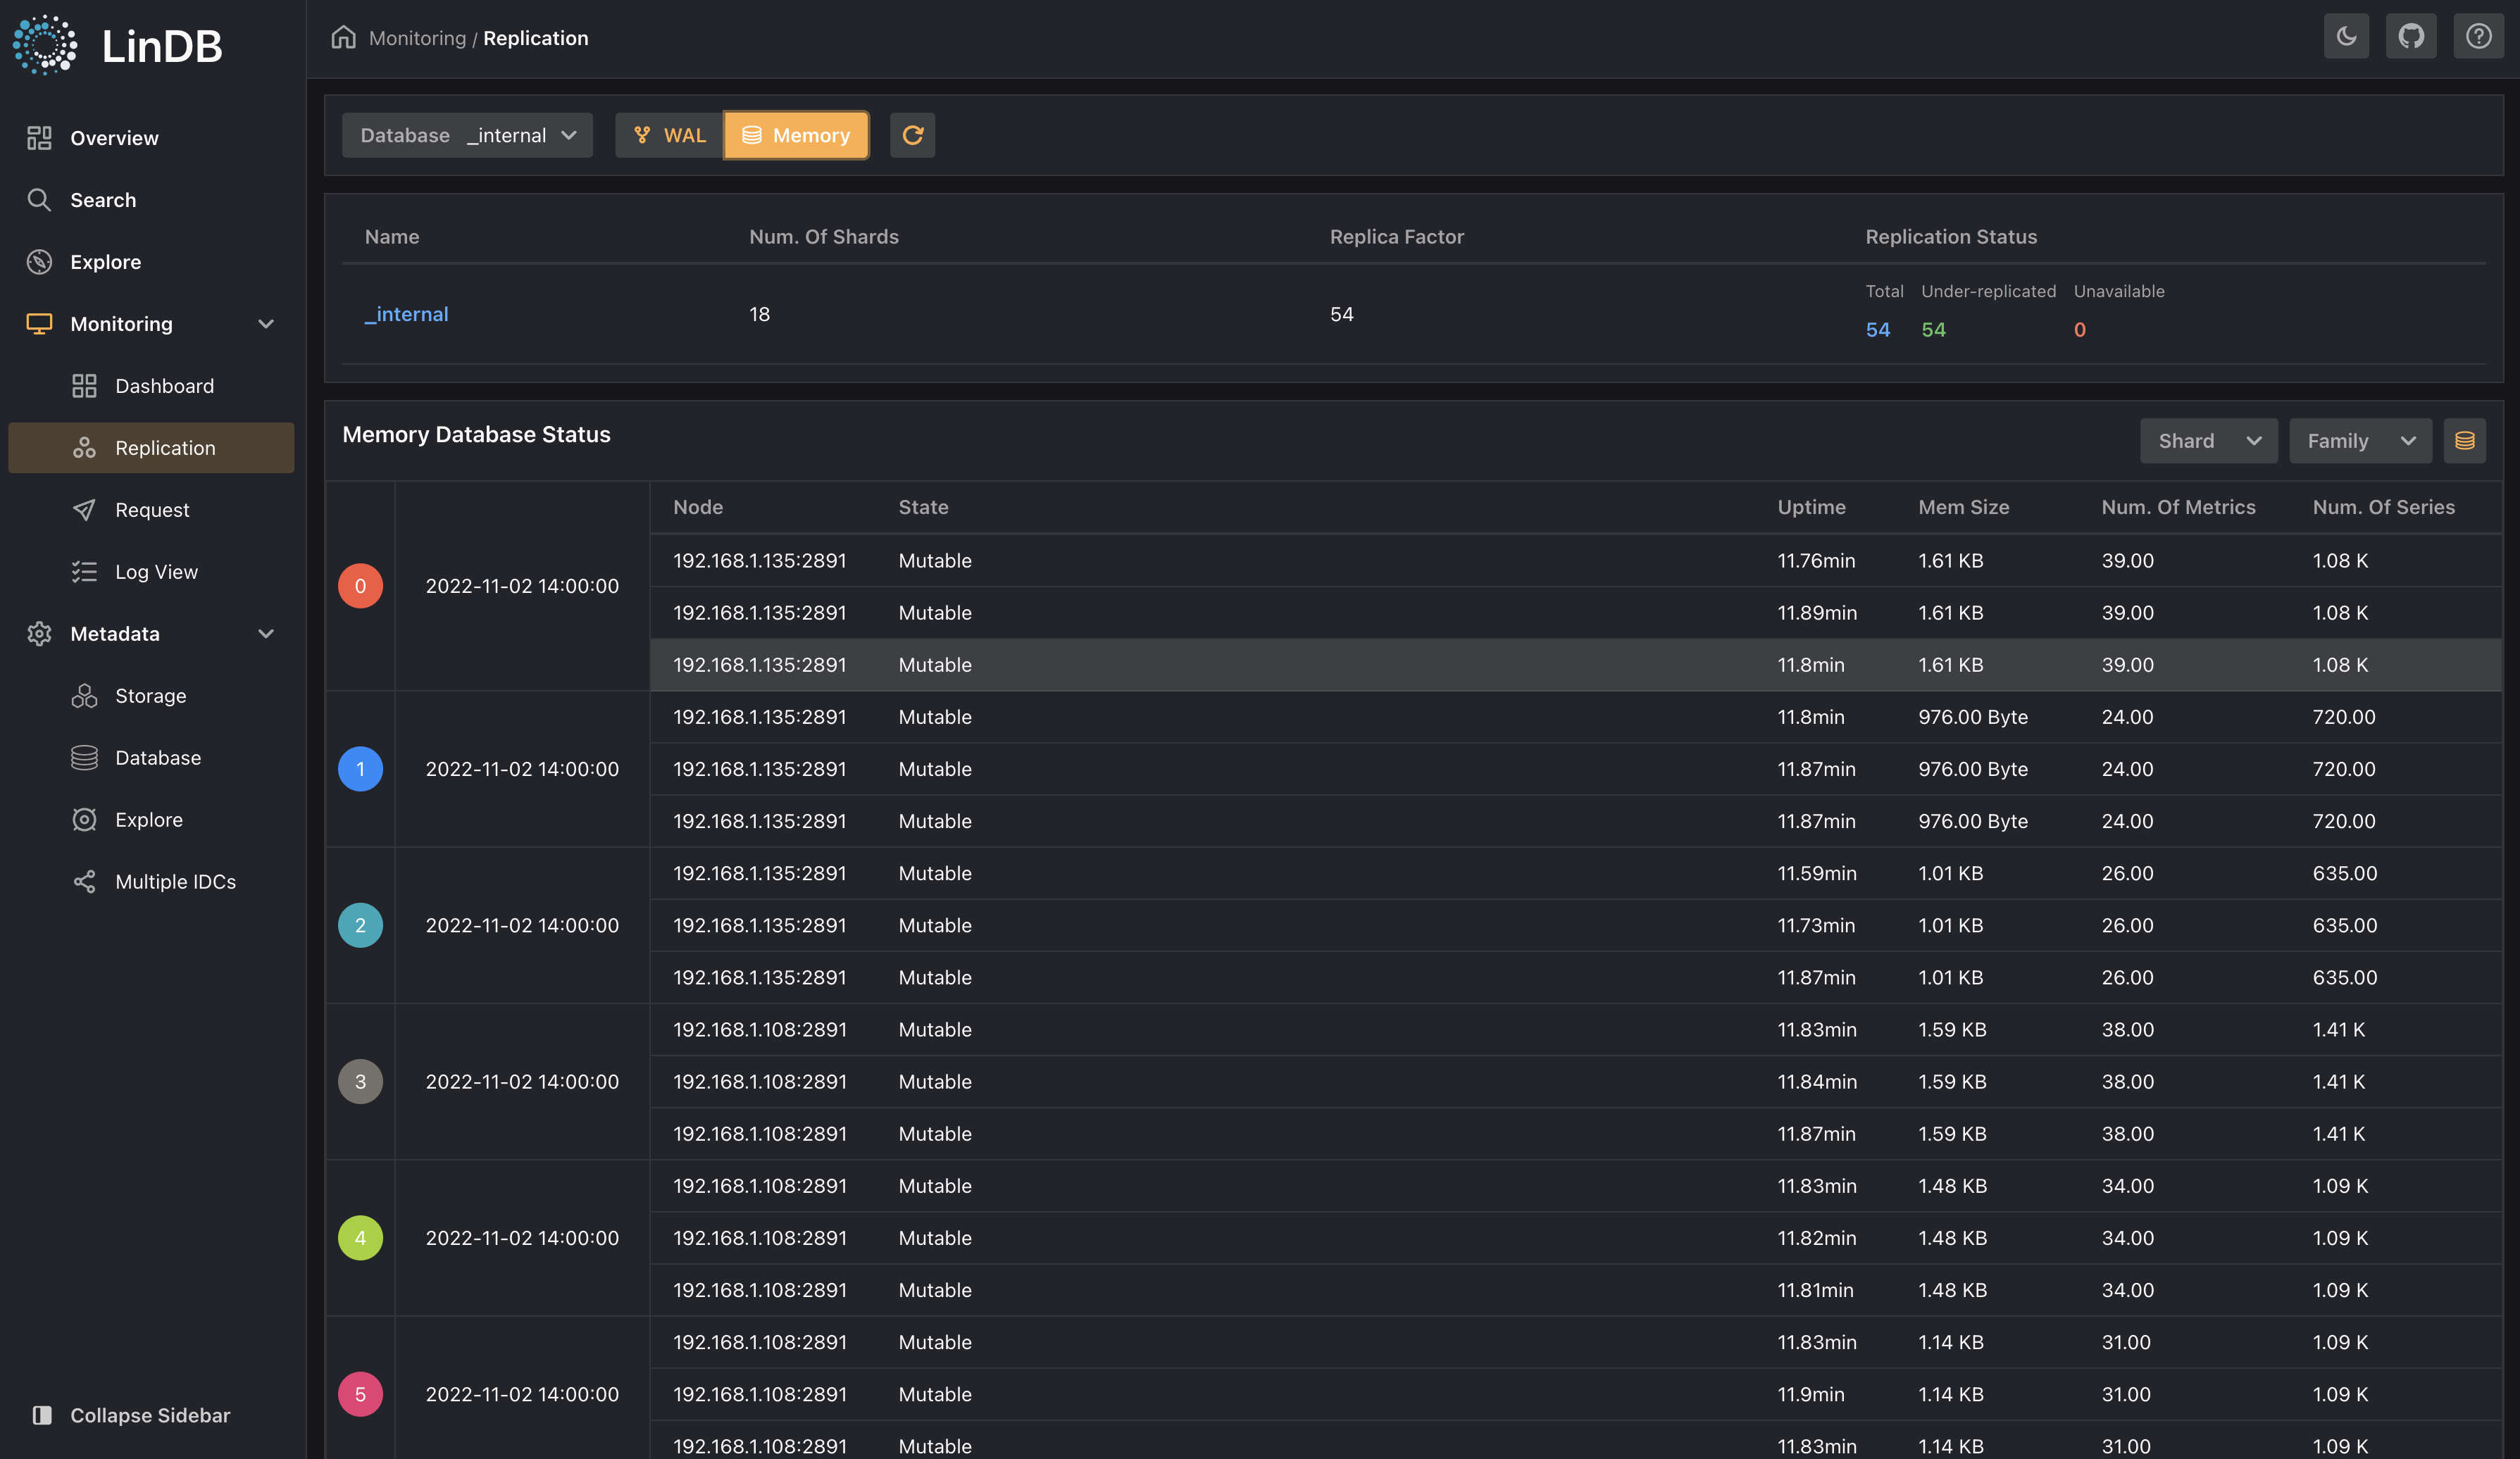Select Log View in the sidebar
Image resolution: width=2520 pixels, height=1459 pixels.
click(x=157, y=571)
